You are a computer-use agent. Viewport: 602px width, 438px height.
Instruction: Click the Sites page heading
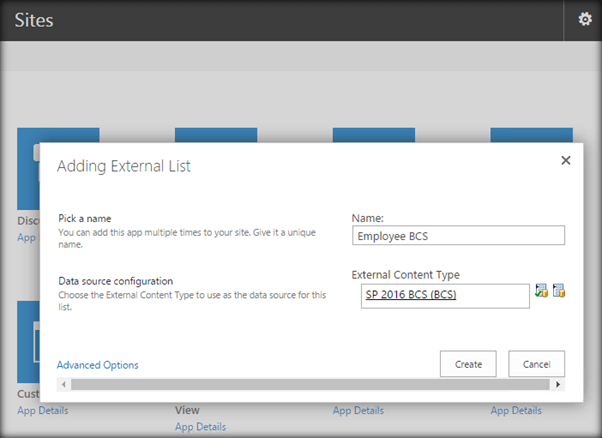click(34, 19)
